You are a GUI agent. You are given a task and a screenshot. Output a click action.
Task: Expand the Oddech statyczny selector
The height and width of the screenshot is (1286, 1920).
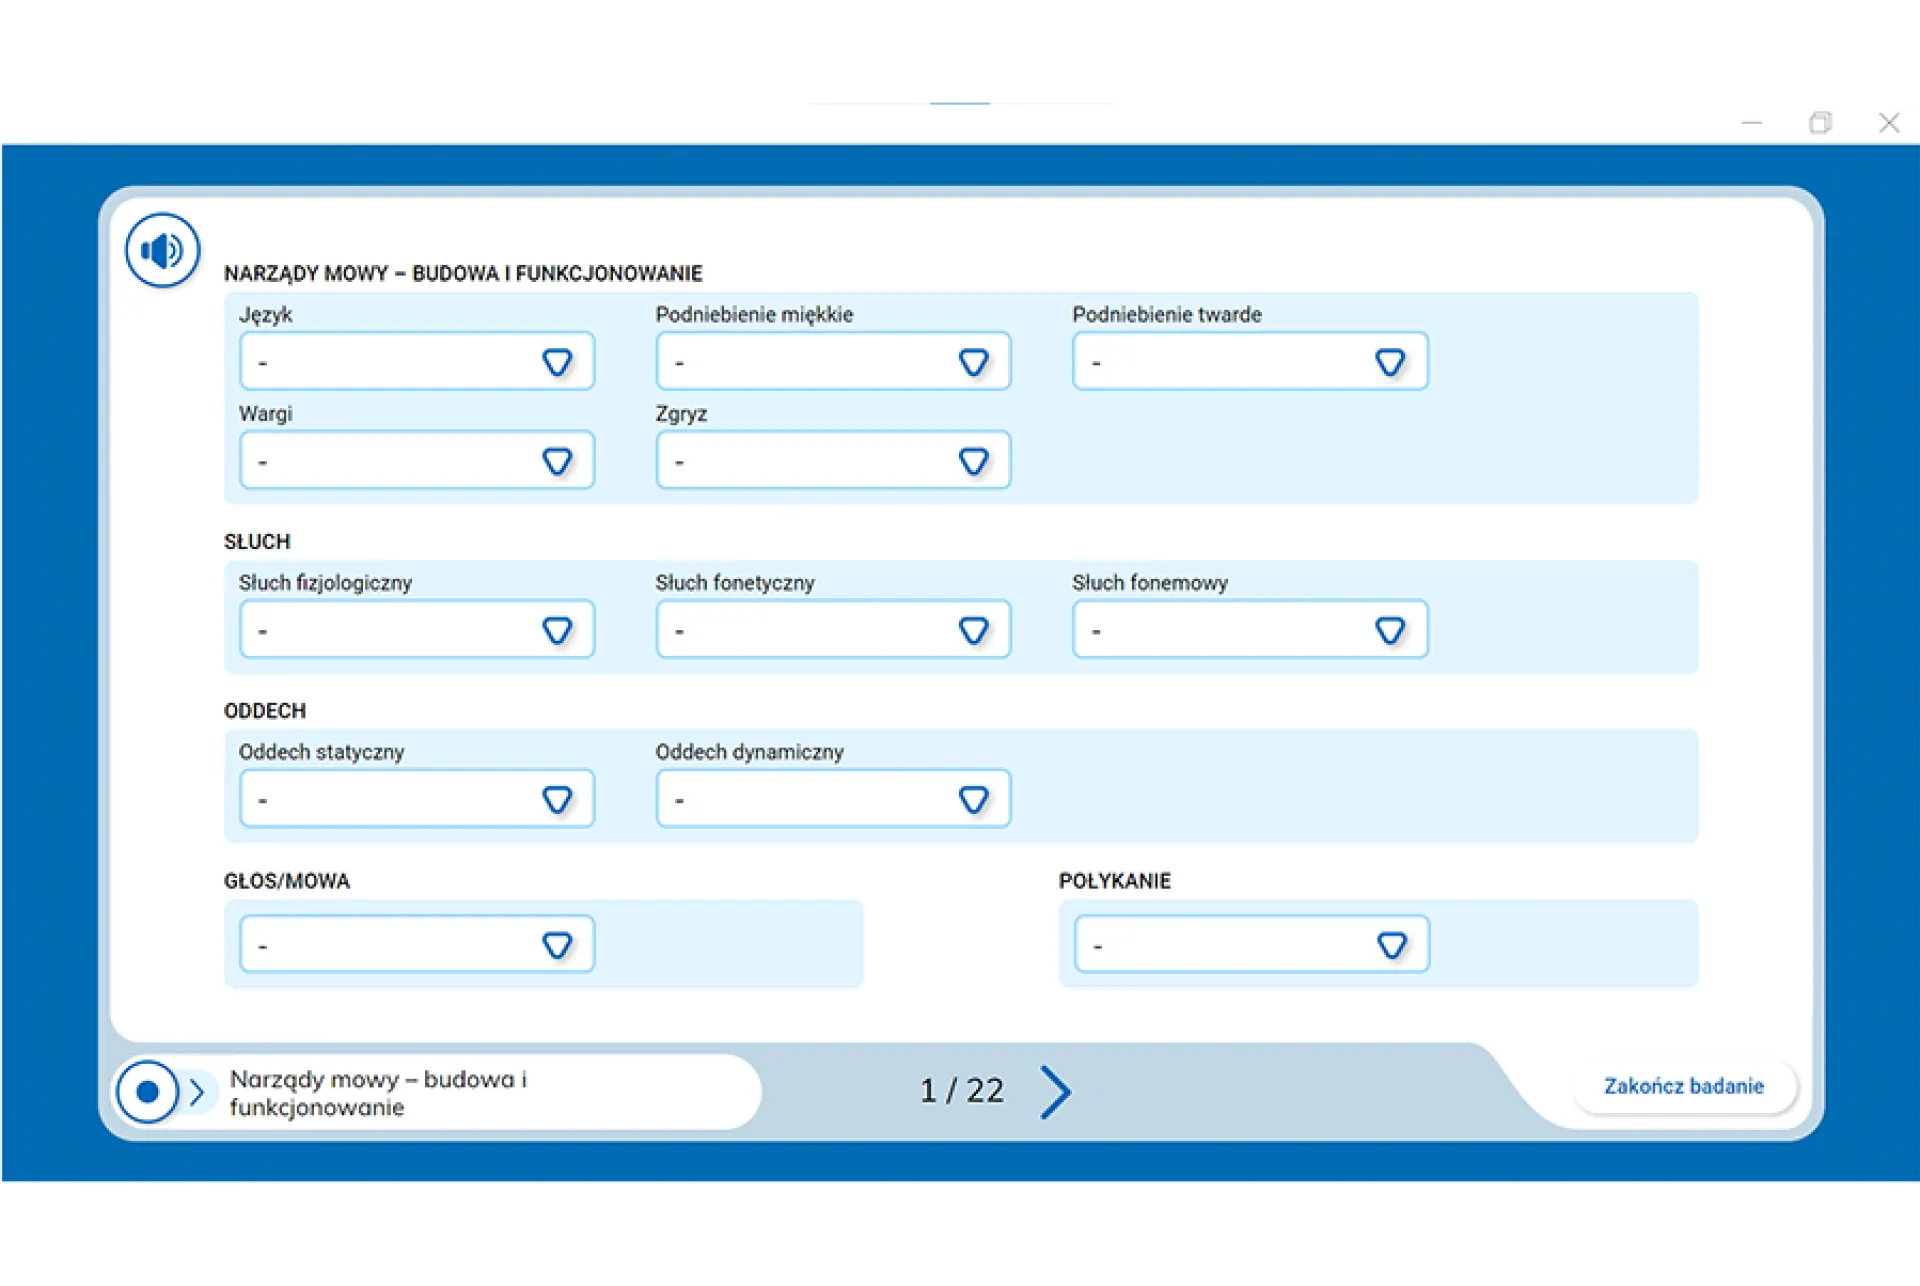pyautogui.click(x=417, y=799)
